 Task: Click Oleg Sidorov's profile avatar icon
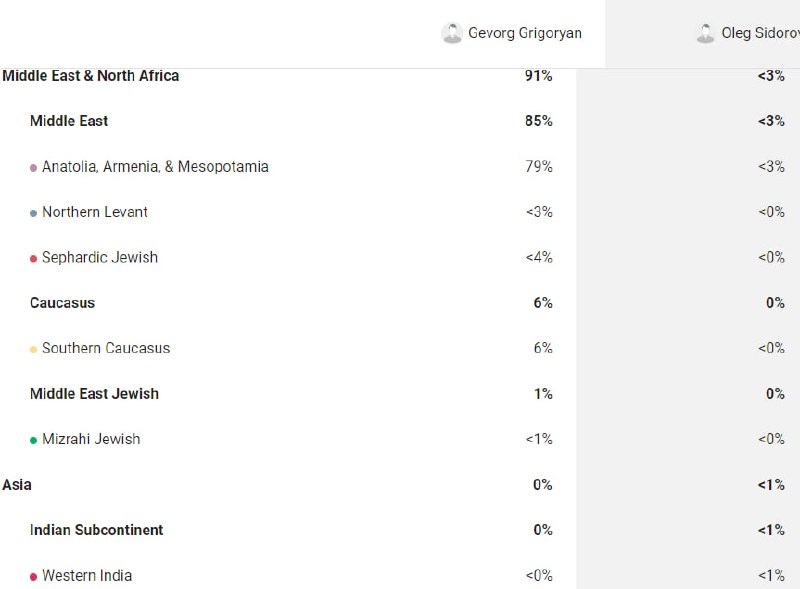coord(706,33)
